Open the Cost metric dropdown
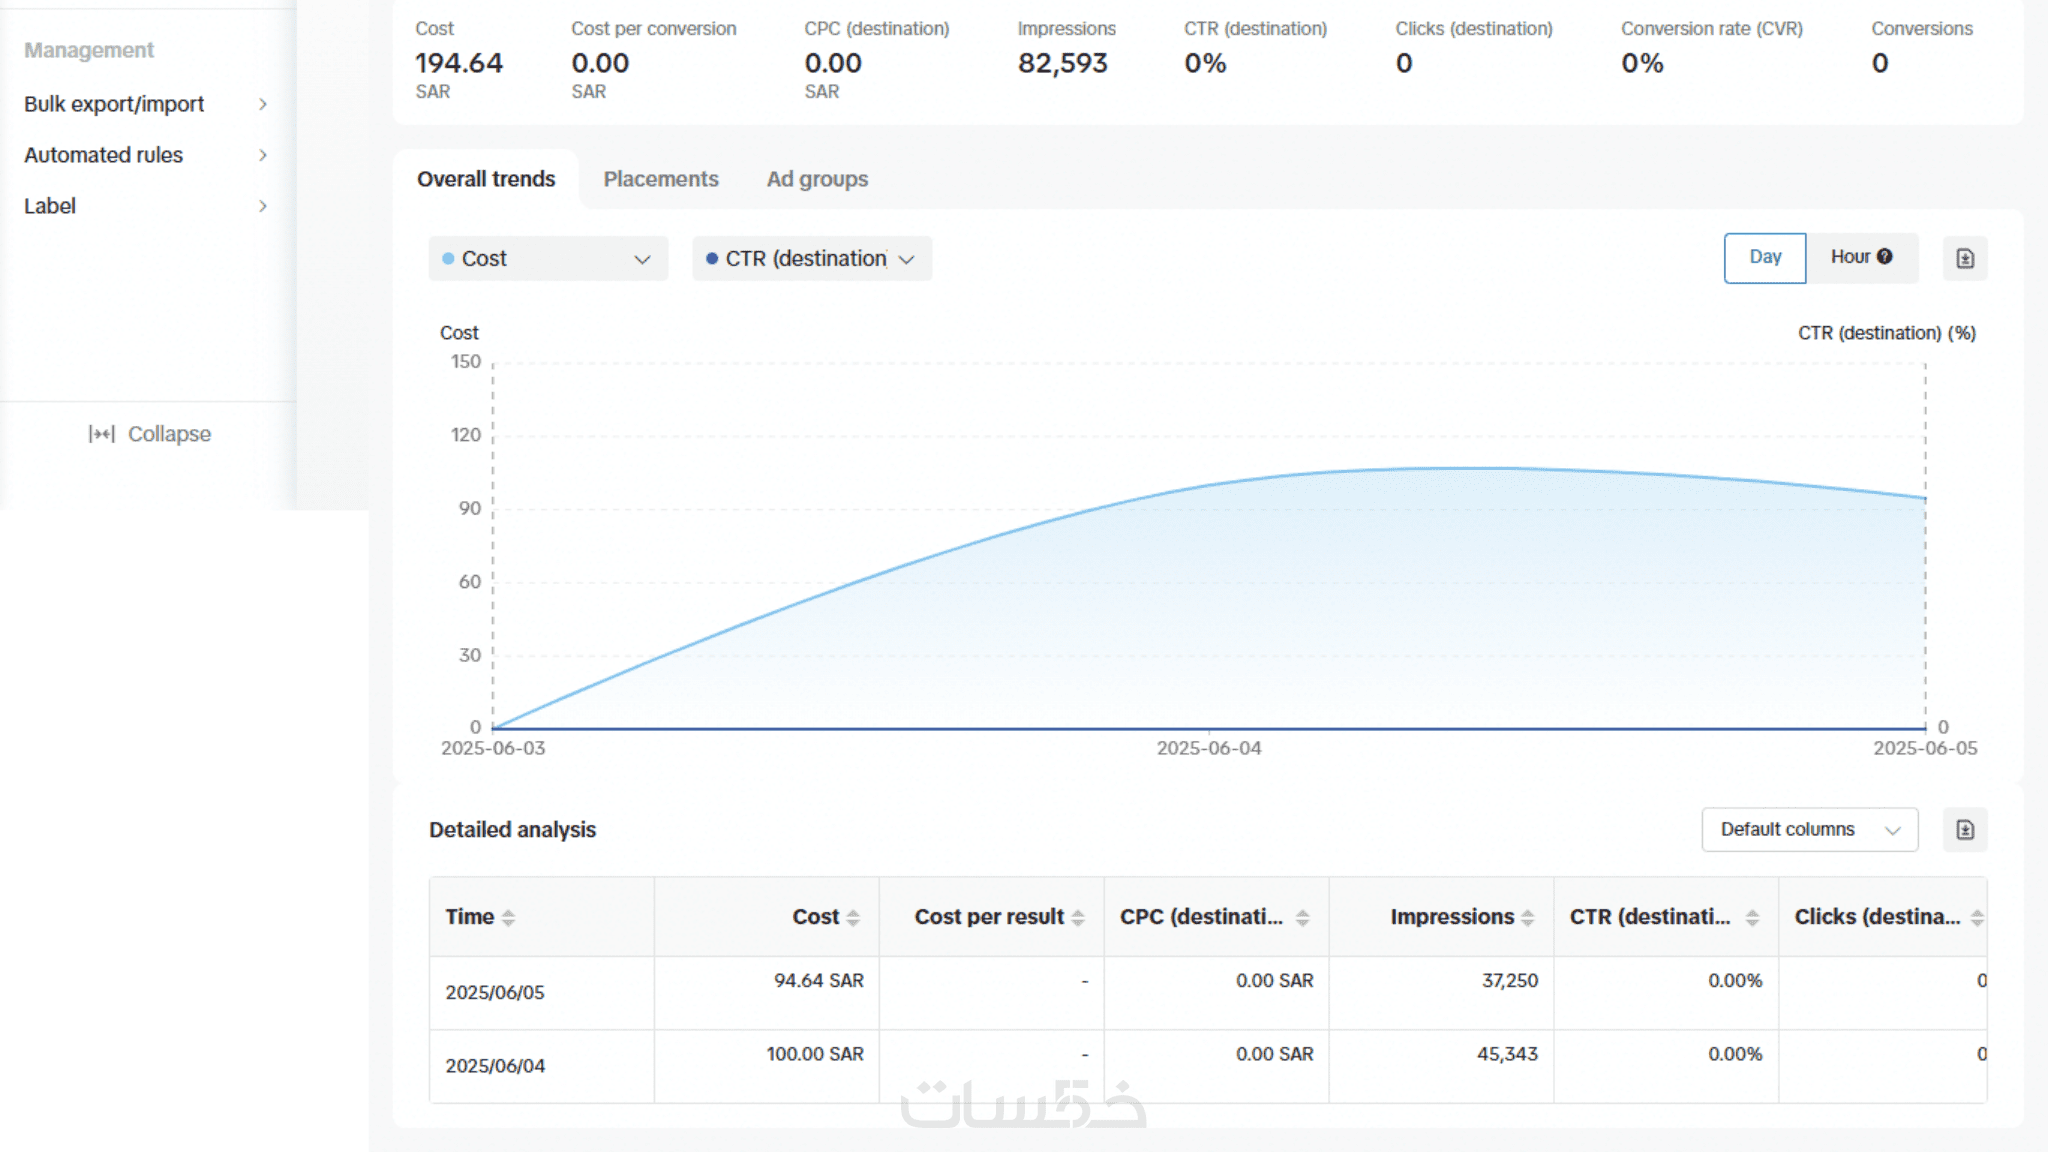 [x=548, y=259]
